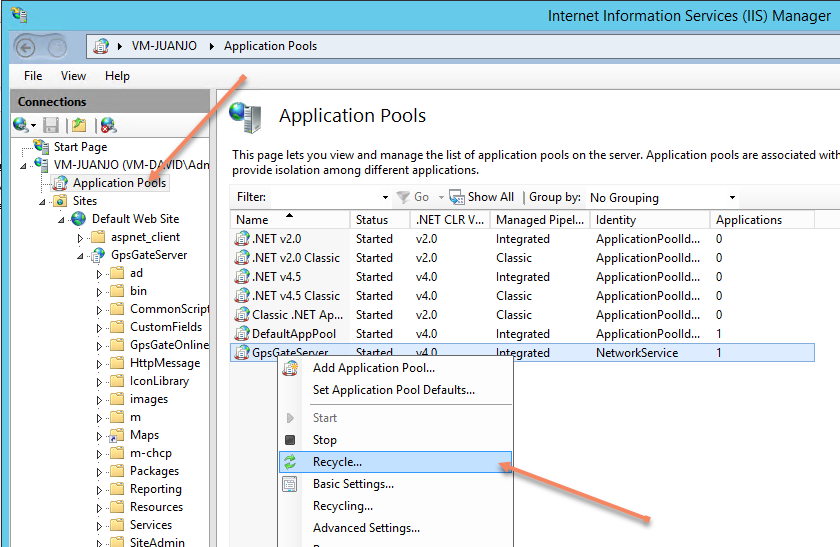Image resolution: width=840 pixels, height=547 pixels.
Task: Click the Add Application Pool icon
Action: pyautogui.click(x=290, y=368)
